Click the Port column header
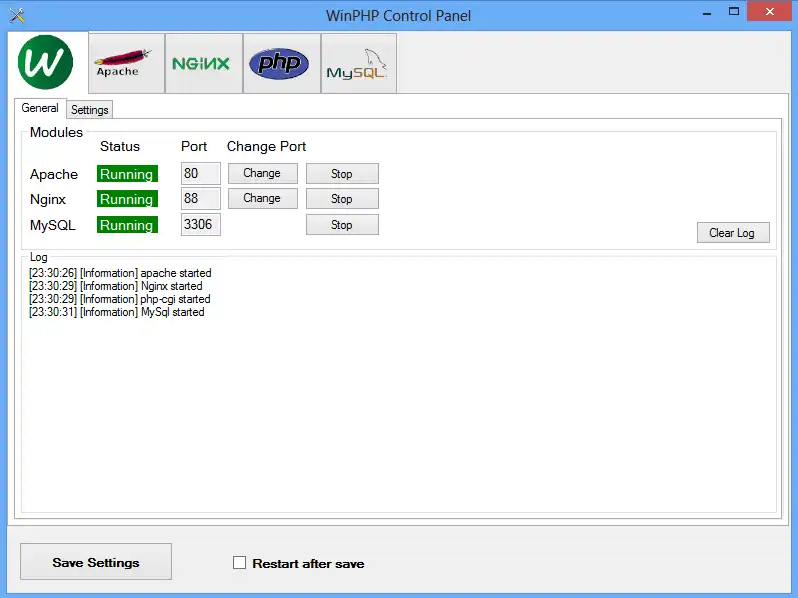 tap(194, 147)
